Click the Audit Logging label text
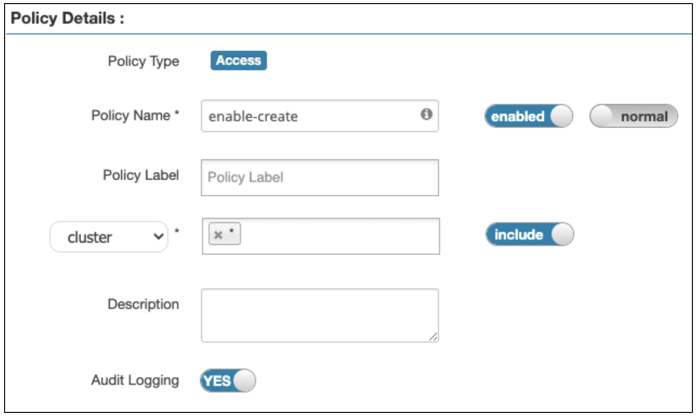Image resolution: width=698 pixels, height=417 pixels. tap(135, 380)
